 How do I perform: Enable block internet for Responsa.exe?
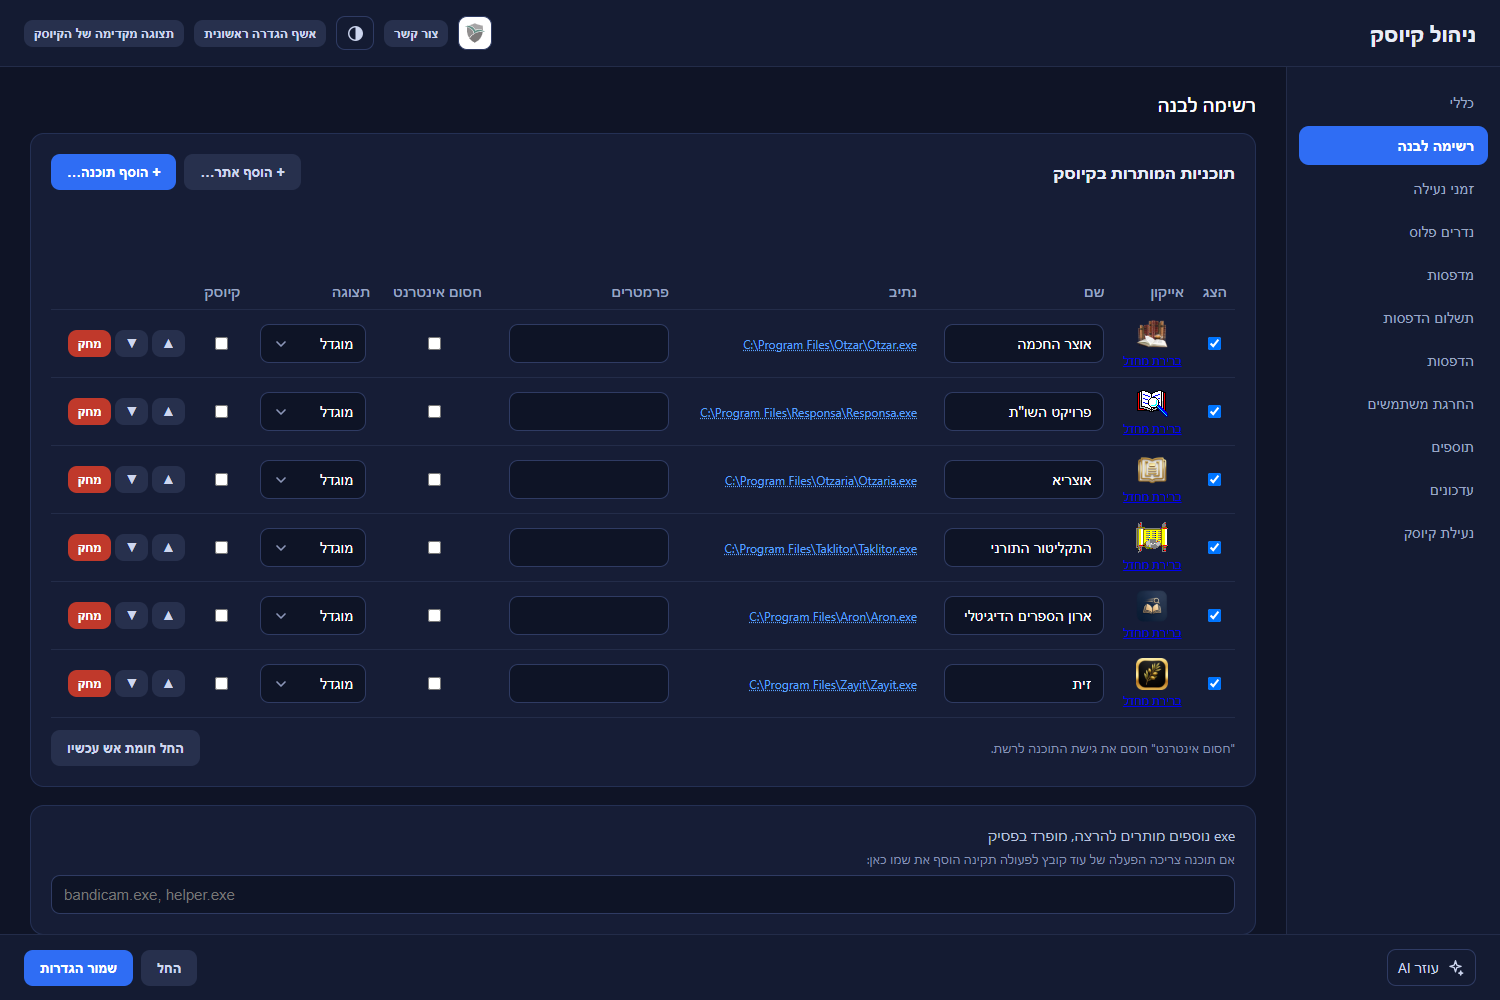[x=434, y=412]
